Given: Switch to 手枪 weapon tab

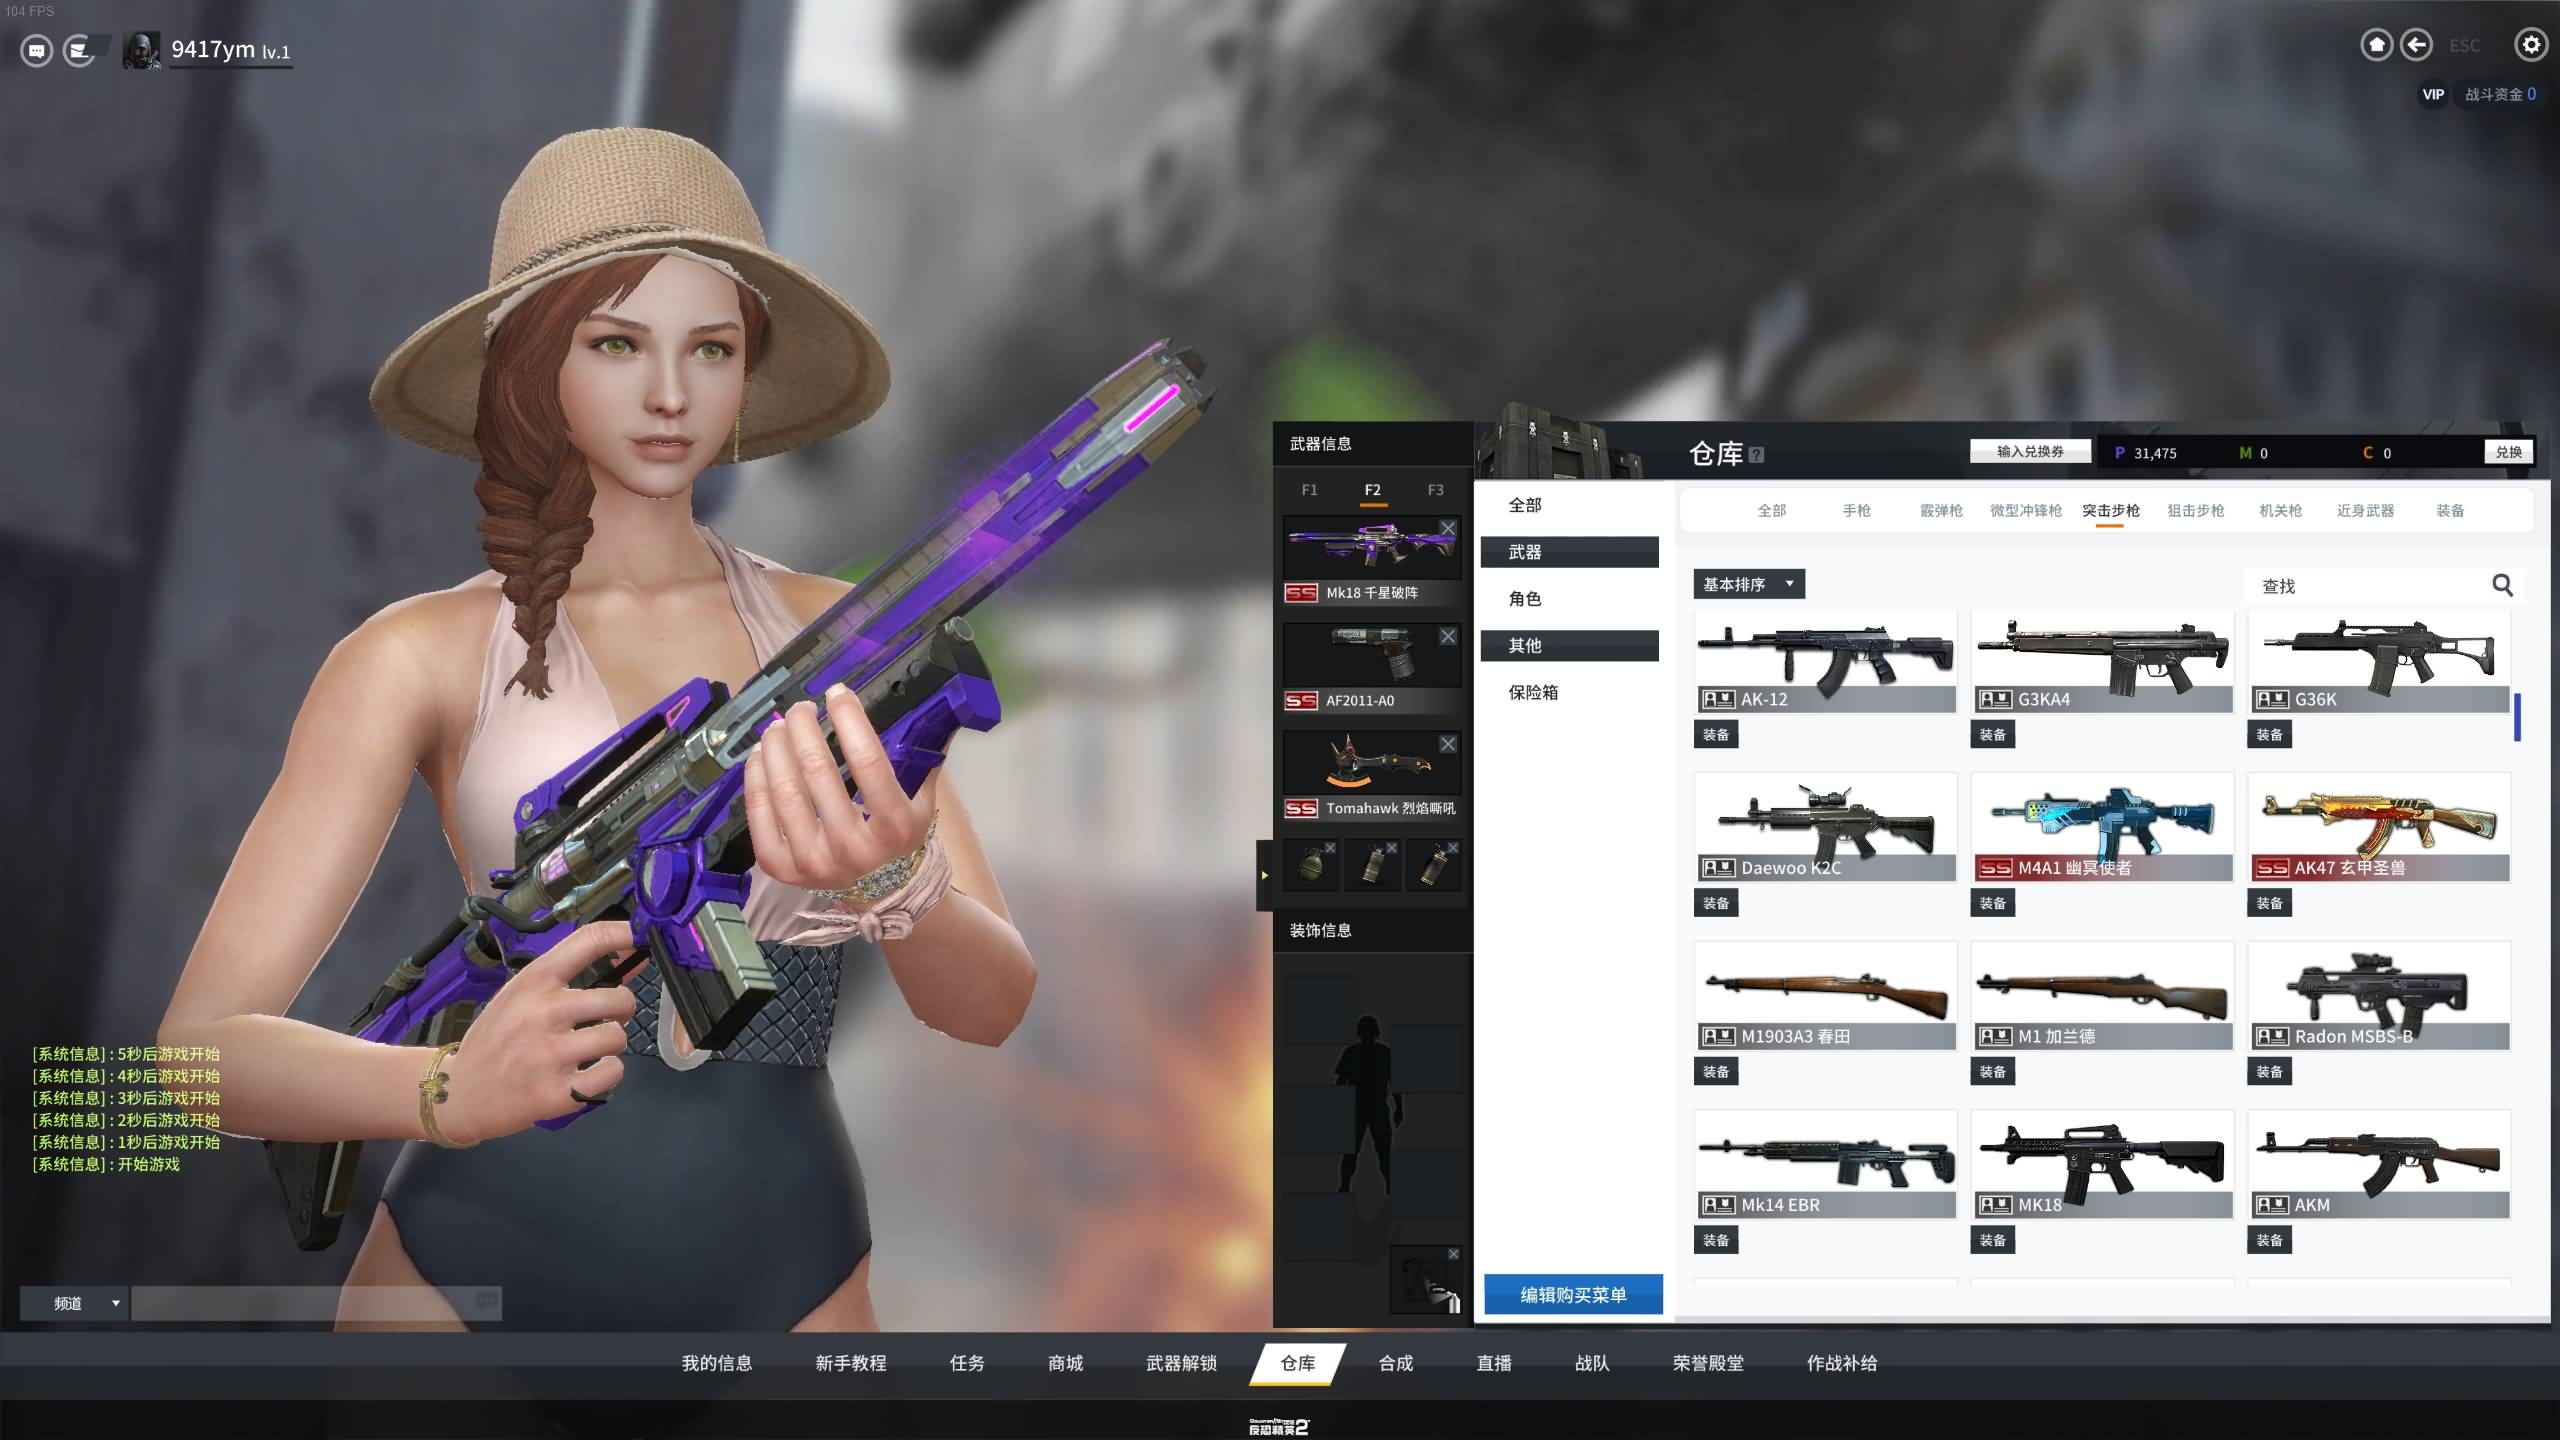Looking at the screenshot, I should tap(1856, 511).
